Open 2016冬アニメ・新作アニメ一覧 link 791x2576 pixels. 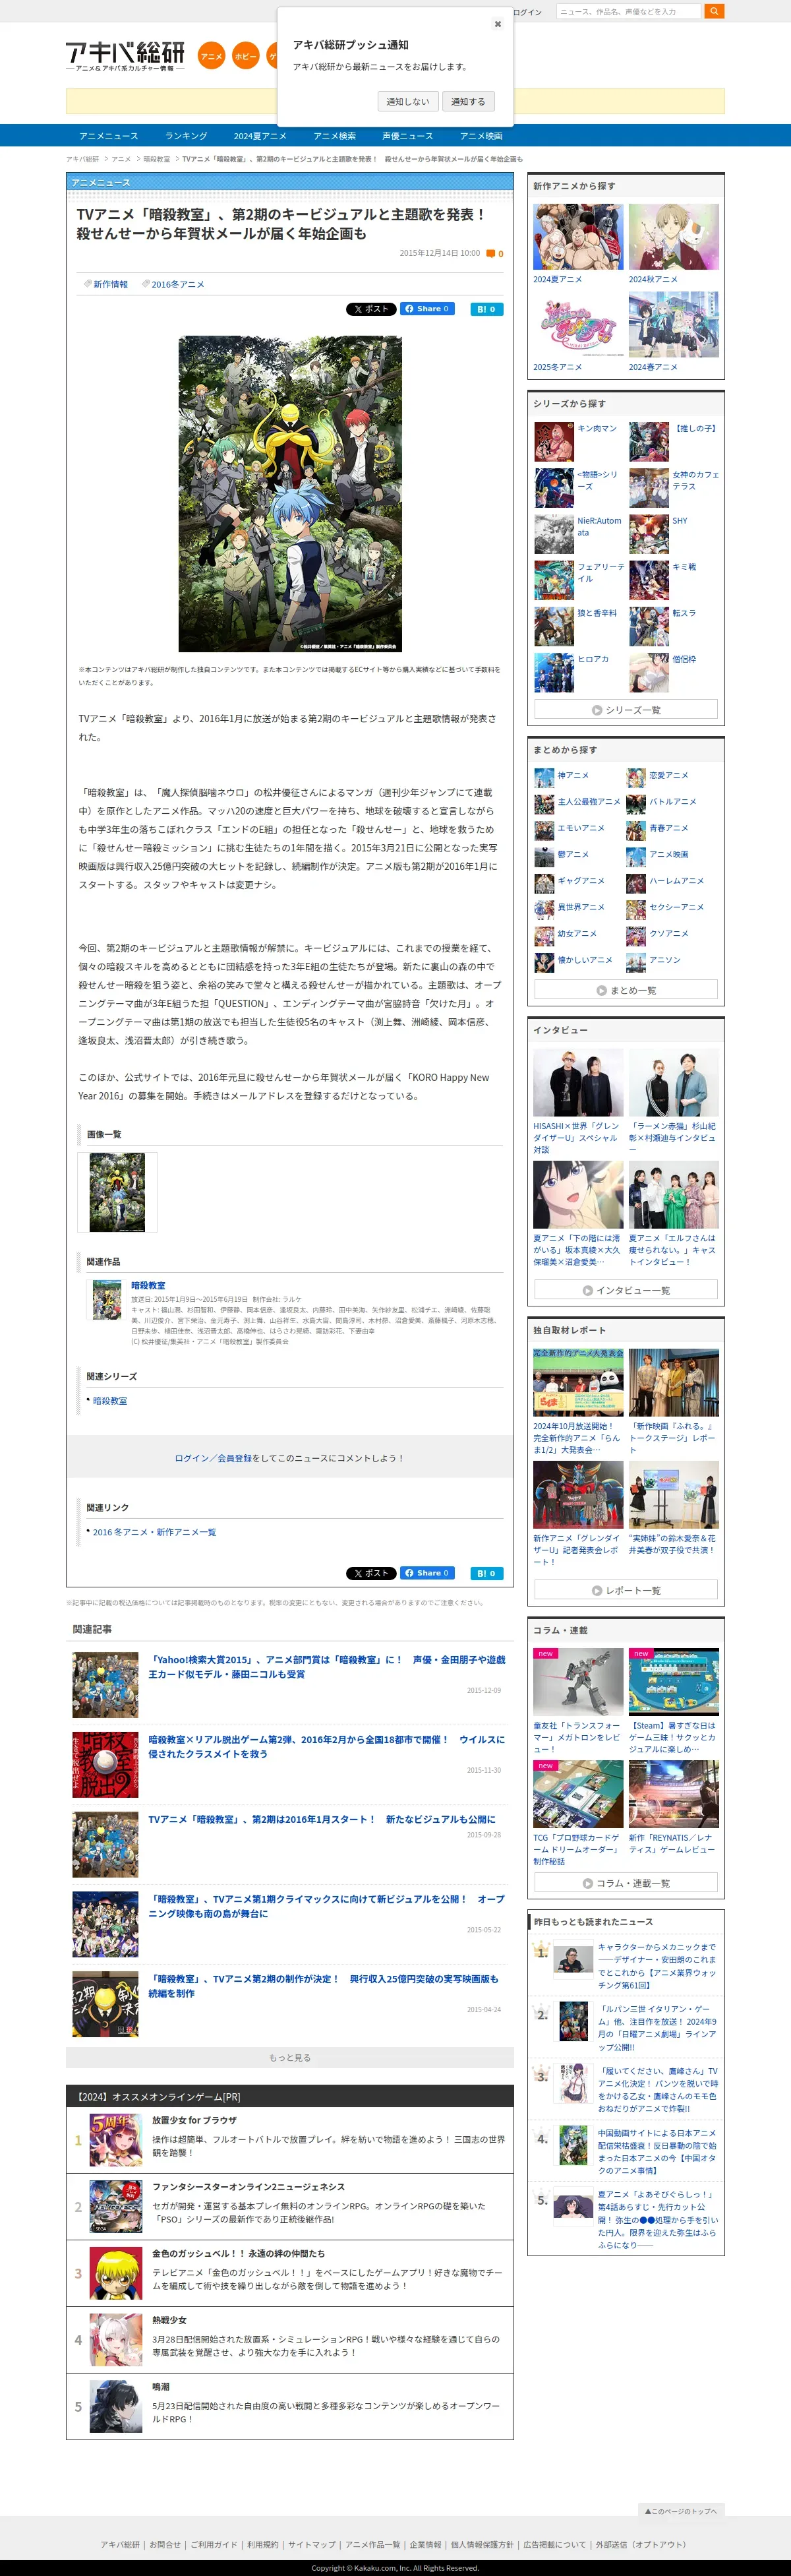154,1532
